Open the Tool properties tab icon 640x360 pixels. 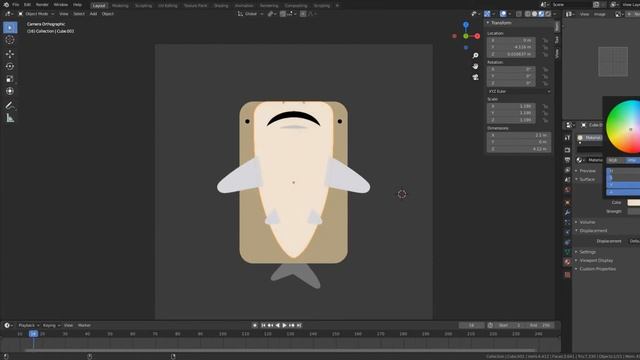(567, 138)
